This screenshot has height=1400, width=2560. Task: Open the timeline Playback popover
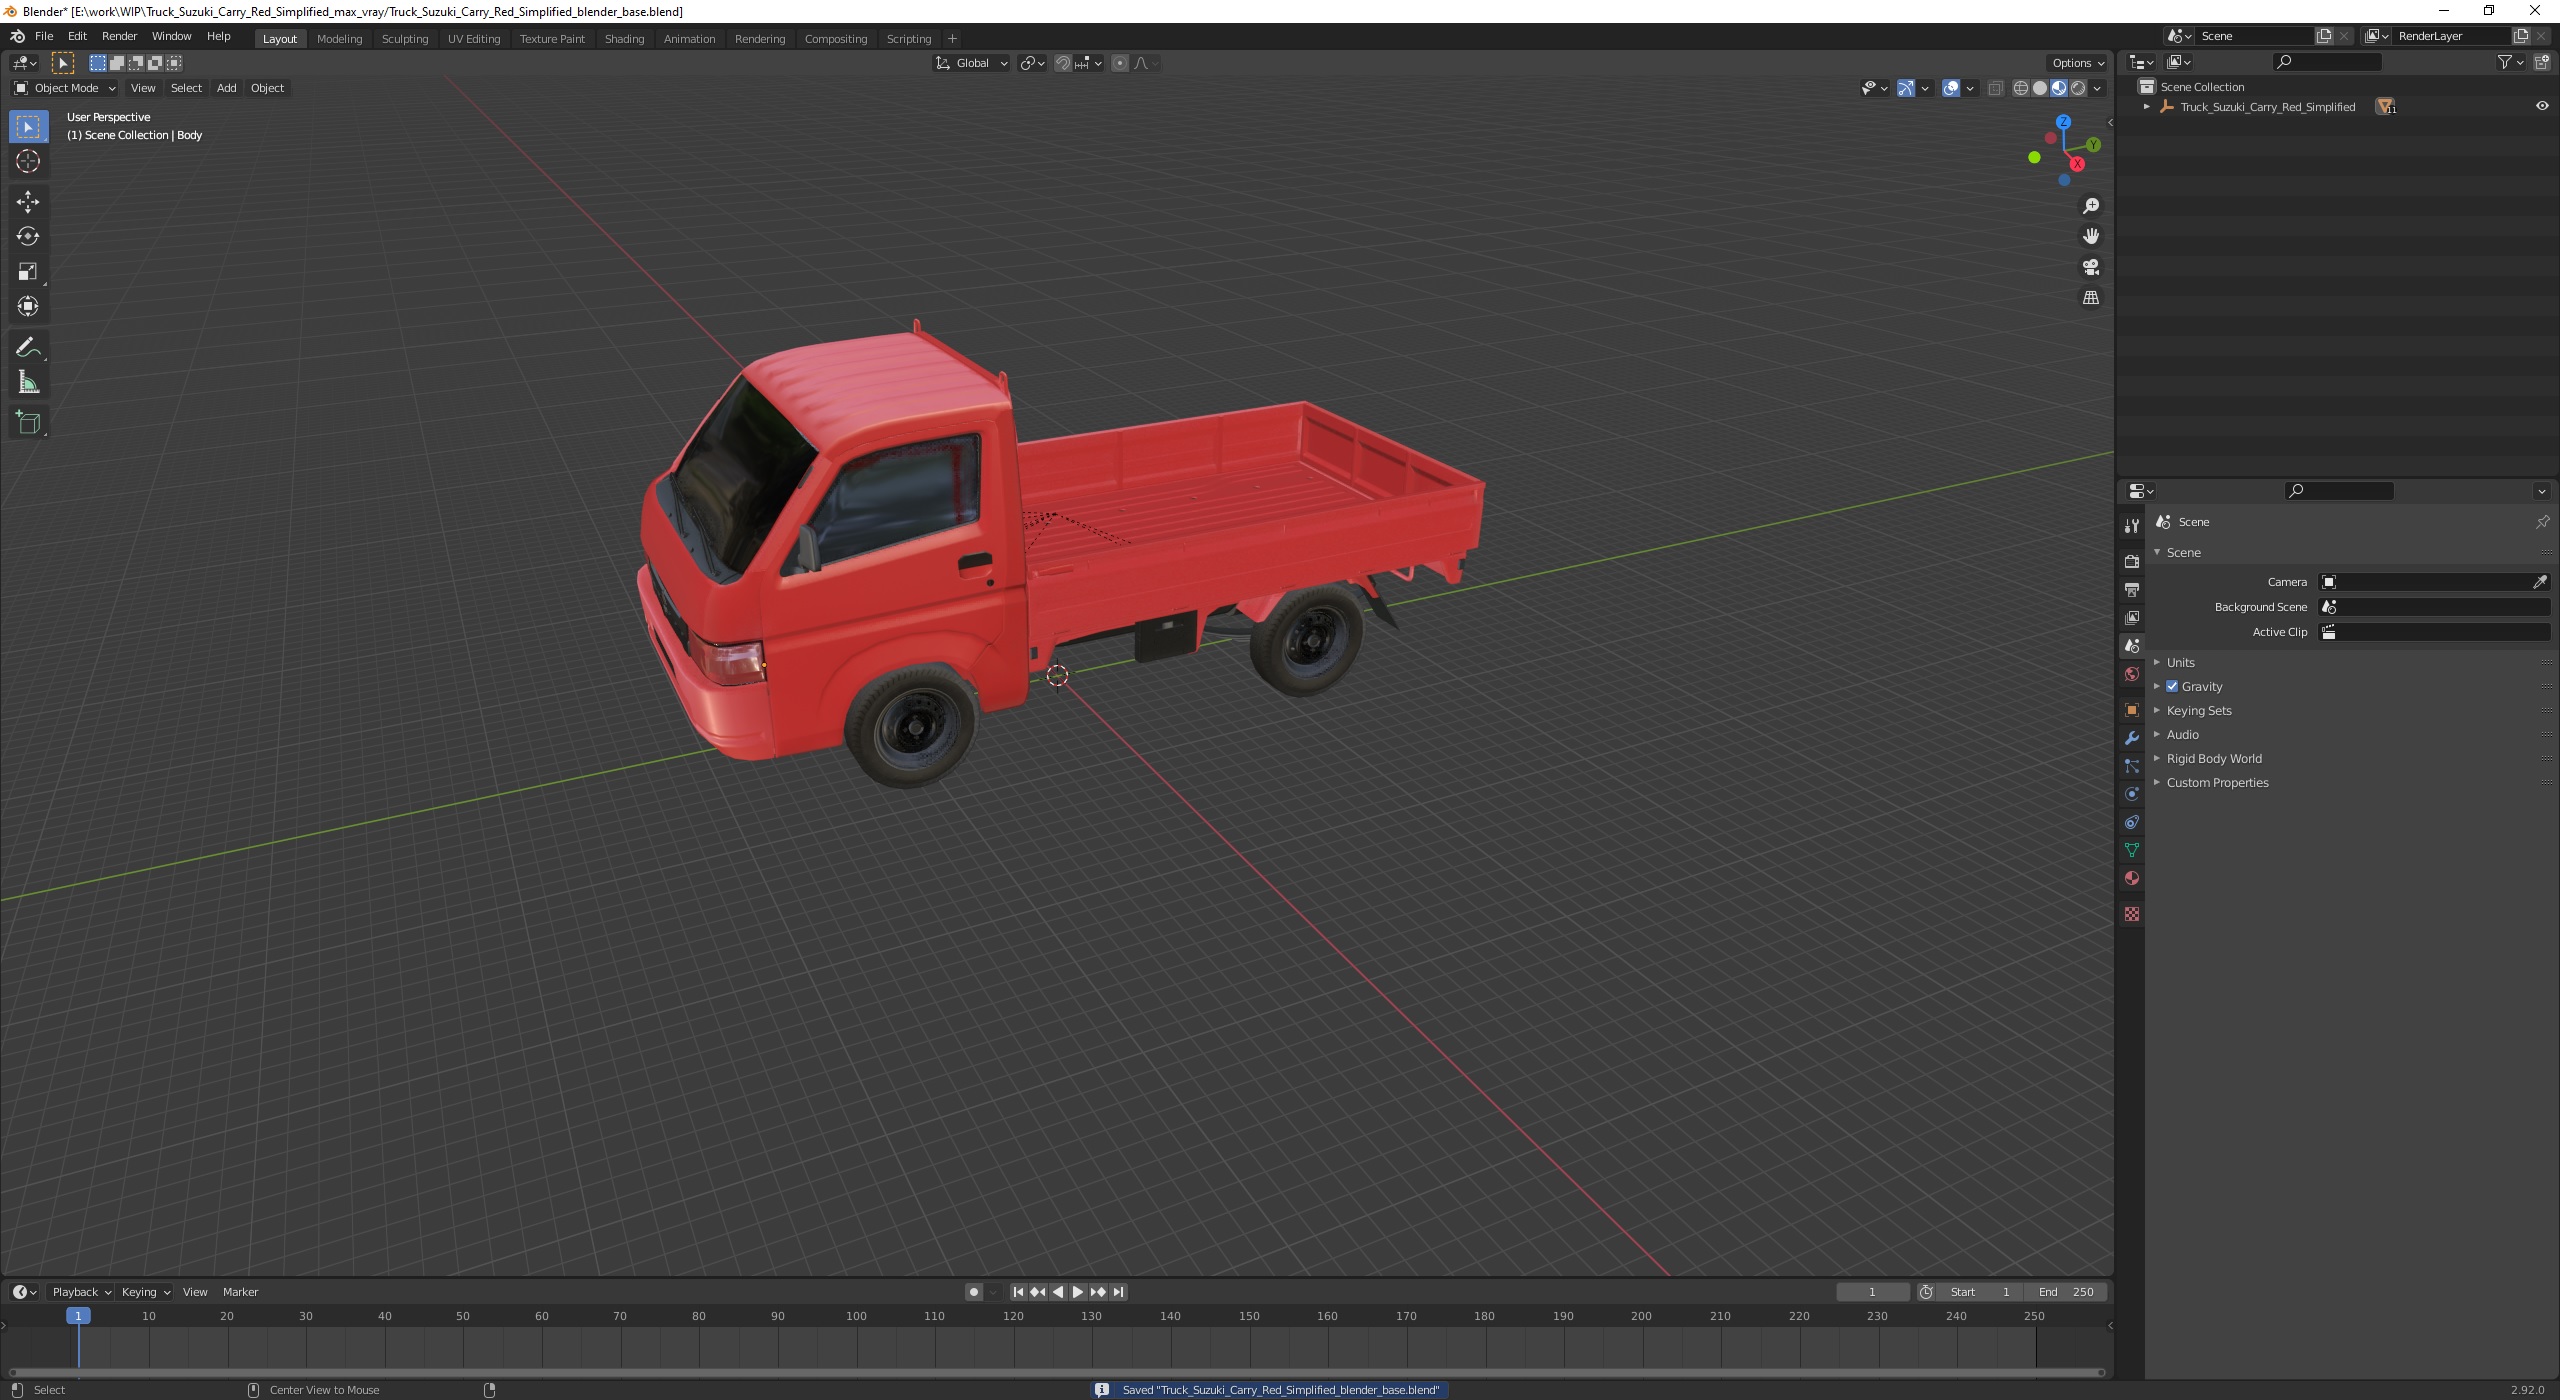coord(81,1292)
